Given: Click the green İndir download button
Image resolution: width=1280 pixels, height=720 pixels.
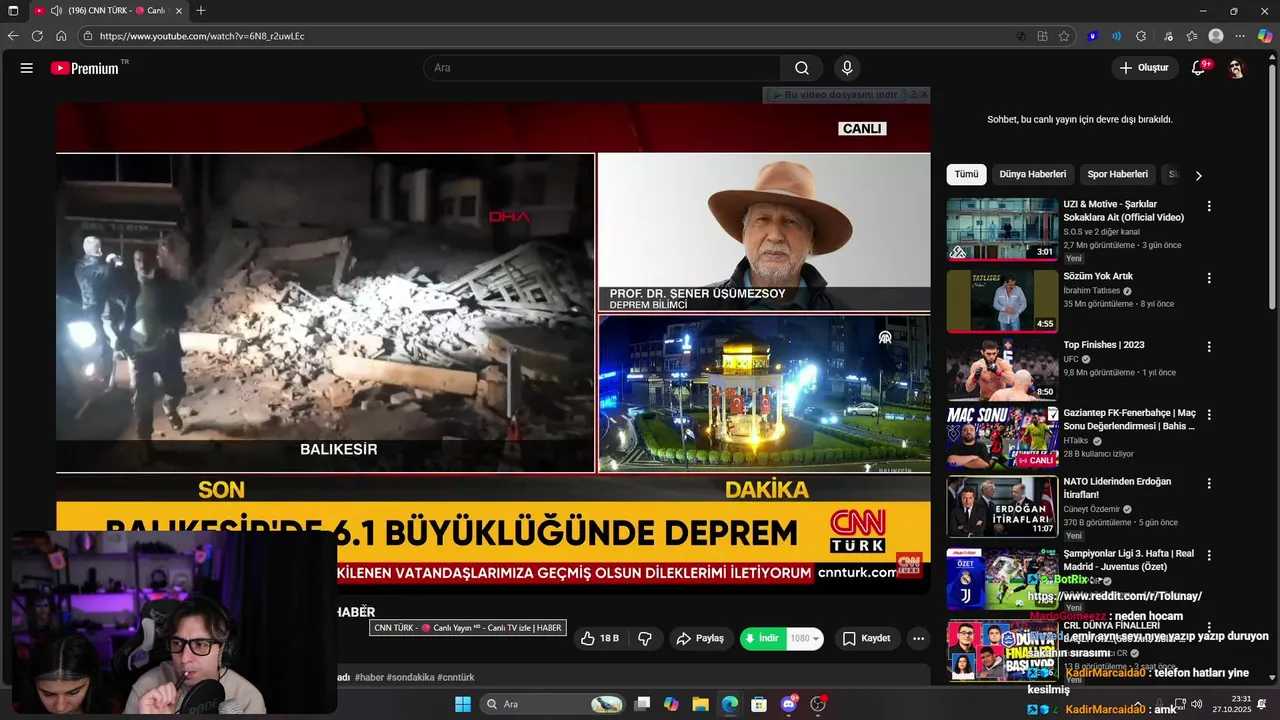Looking at the screenshot, I should pos(763,638).
